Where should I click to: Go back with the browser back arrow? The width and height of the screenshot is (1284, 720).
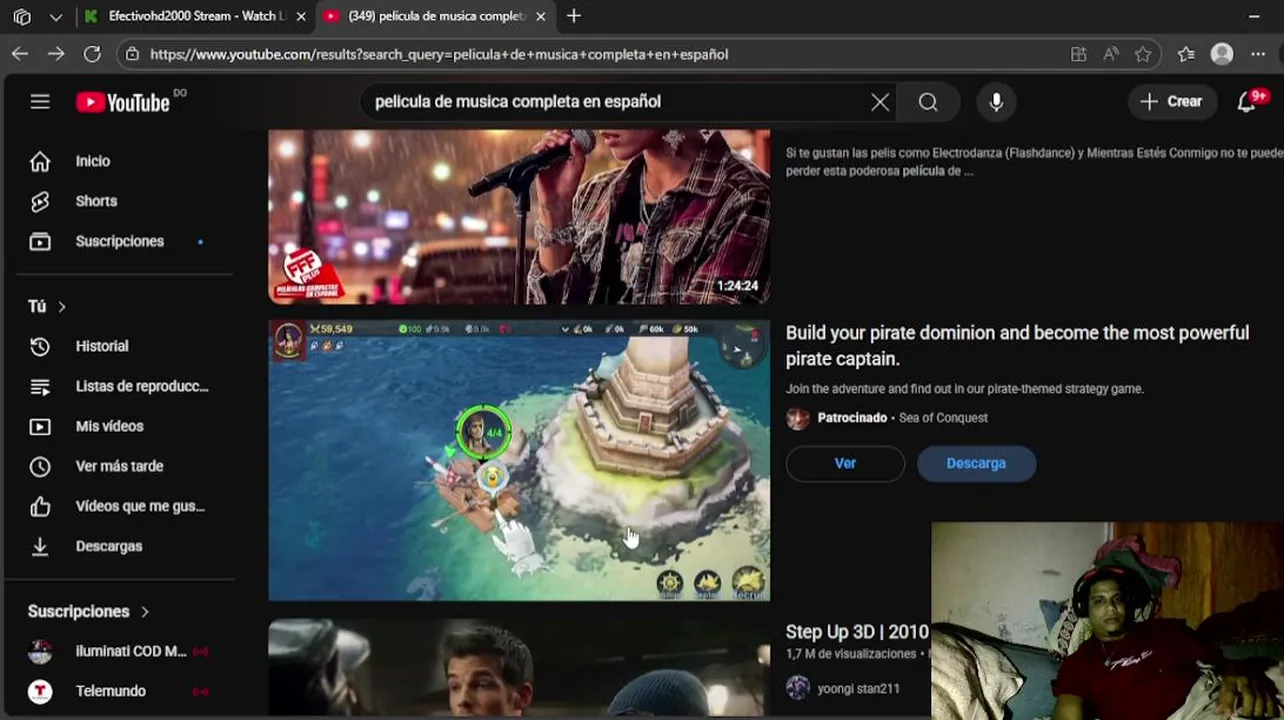click(x=20, y=54)
